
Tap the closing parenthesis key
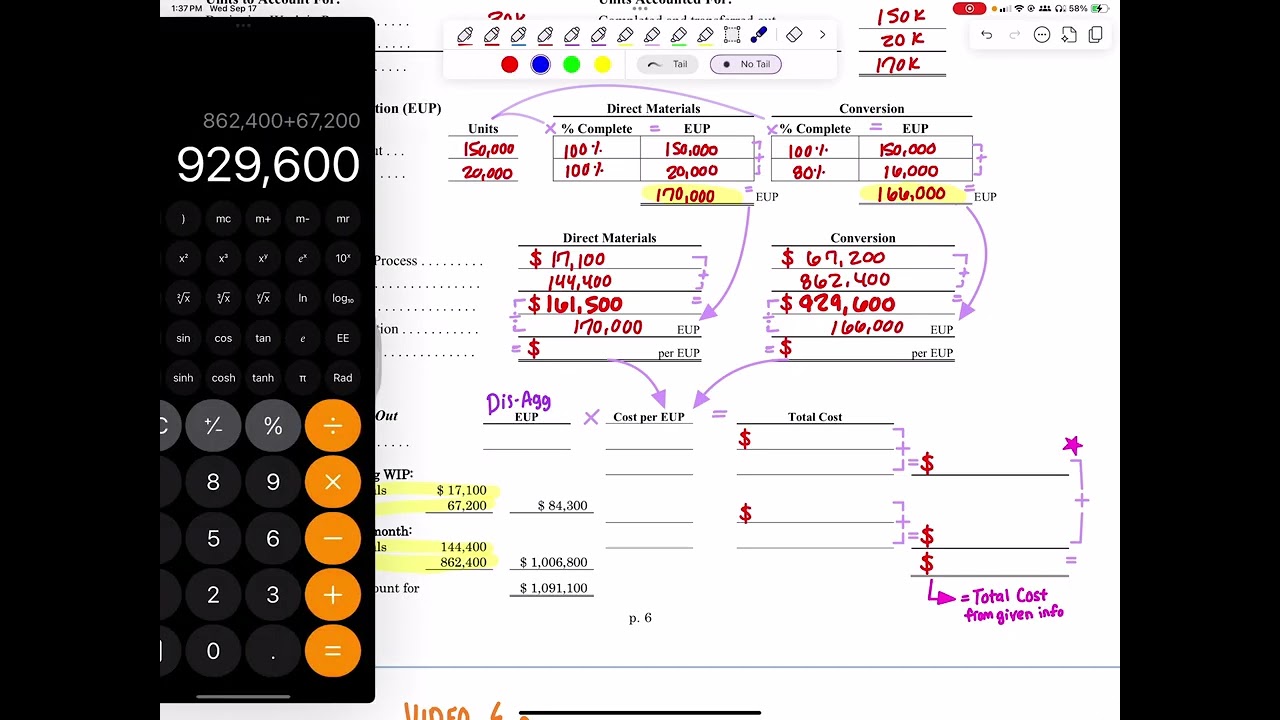point(183,219)
